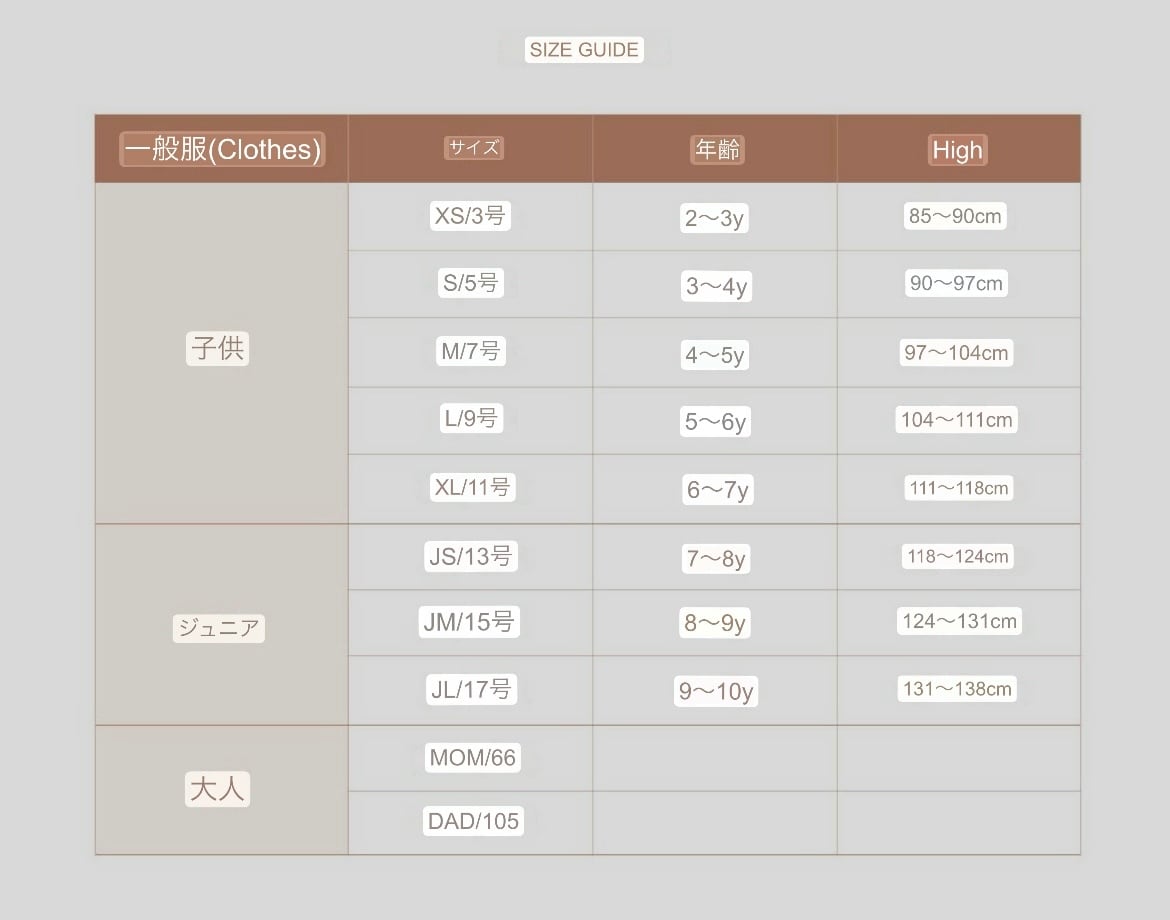Screen dimensions: 1170x920
Task: Click the 大人 category label
Action: (x=217, y=790)
